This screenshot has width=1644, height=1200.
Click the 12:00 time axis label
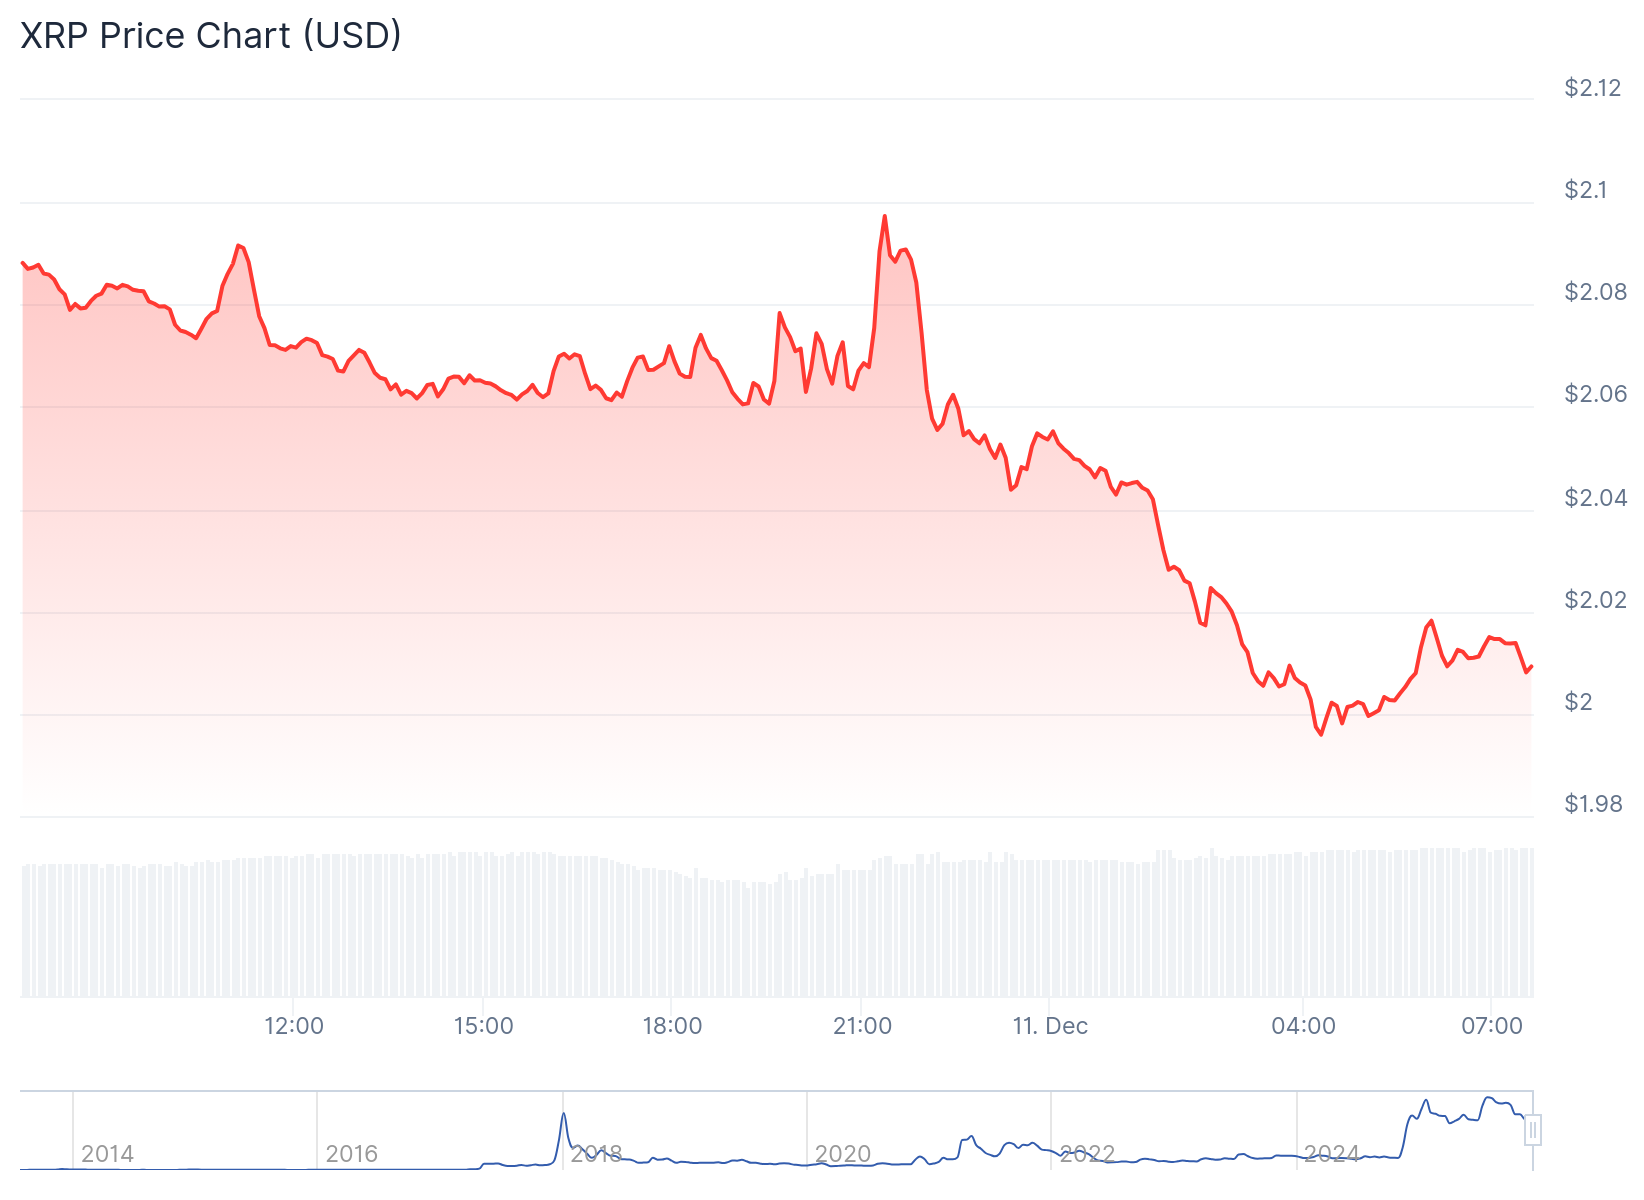[x=294, y=1026]
